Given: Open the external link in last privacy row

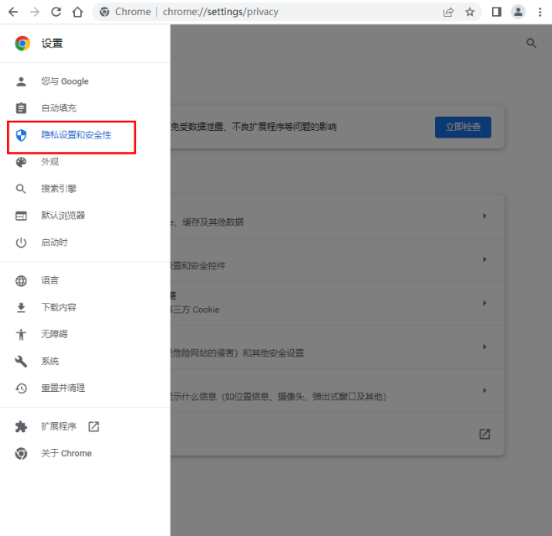Looking at the screenshot, I should [485, 434].
